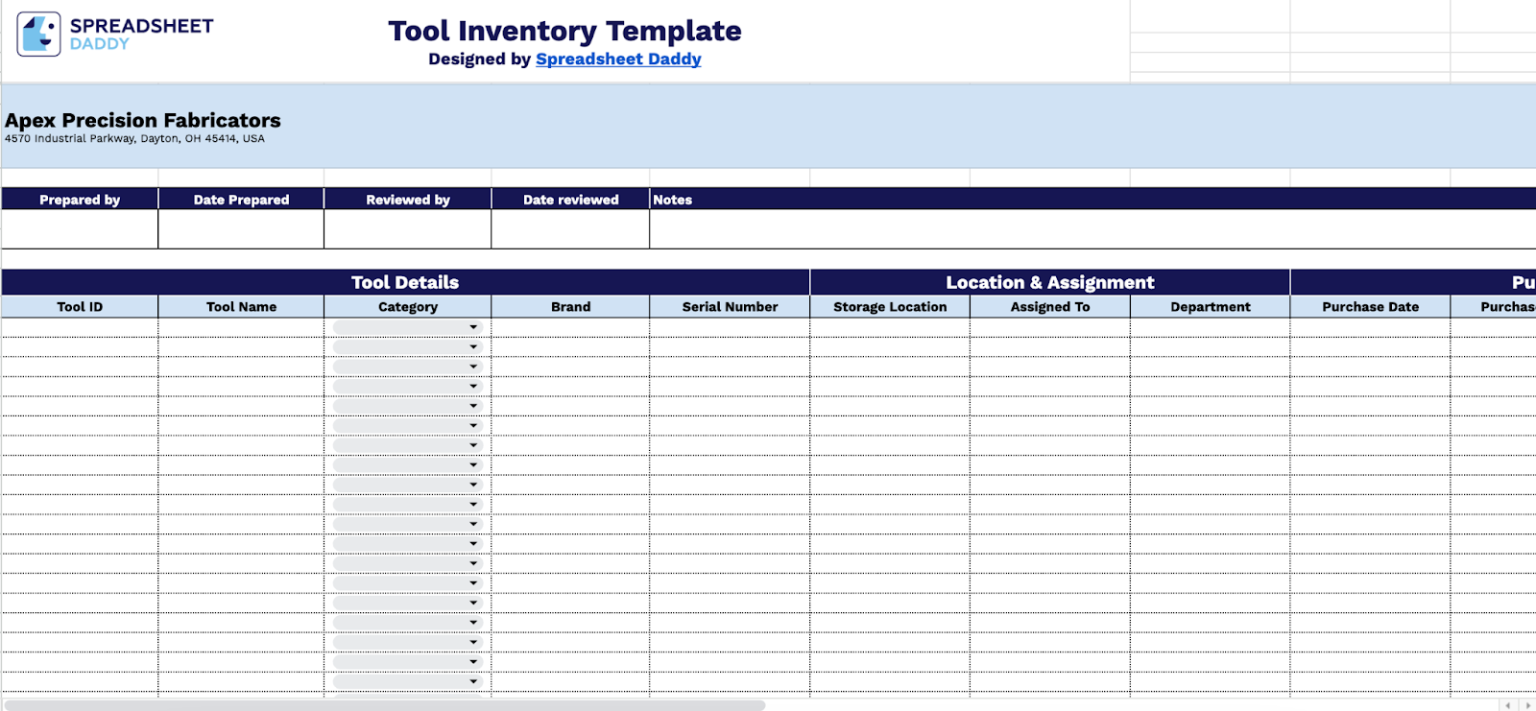Viewport: 1536px width, 711px height.
Task: Select the Assigned To column header
Action: tap(1049, 307)
